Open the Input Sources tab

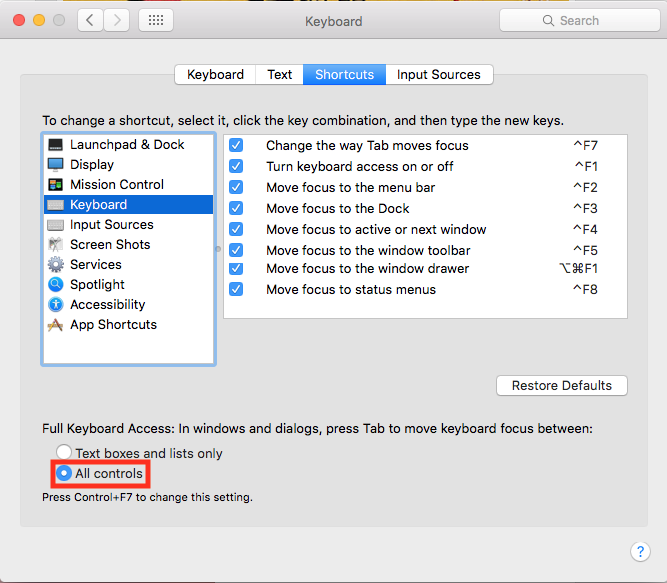click(x=439, y=74)
